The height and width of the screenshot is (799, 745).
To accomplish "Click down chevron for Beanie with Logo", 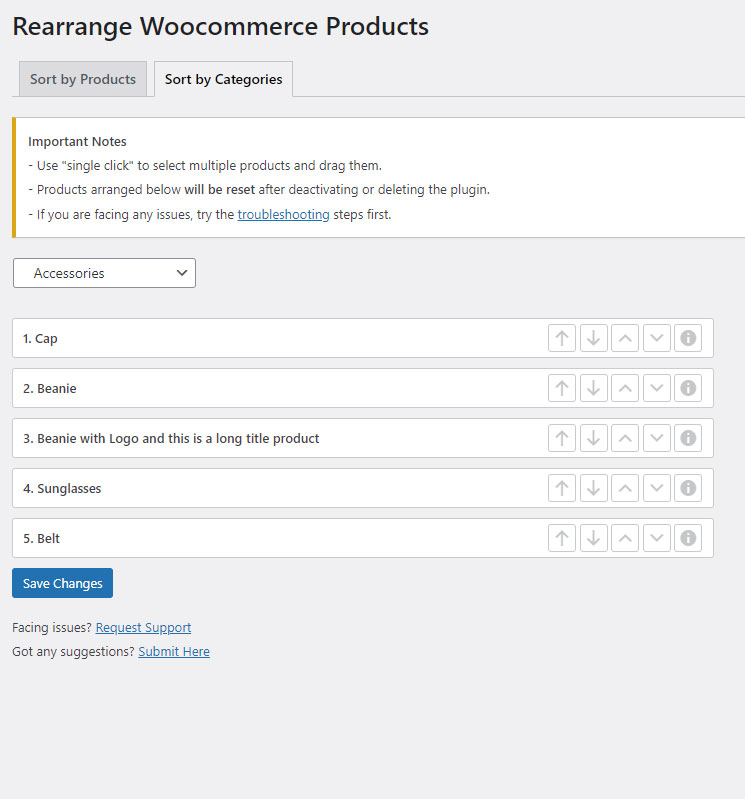I will pyautogui.click(x=656, y=438).
